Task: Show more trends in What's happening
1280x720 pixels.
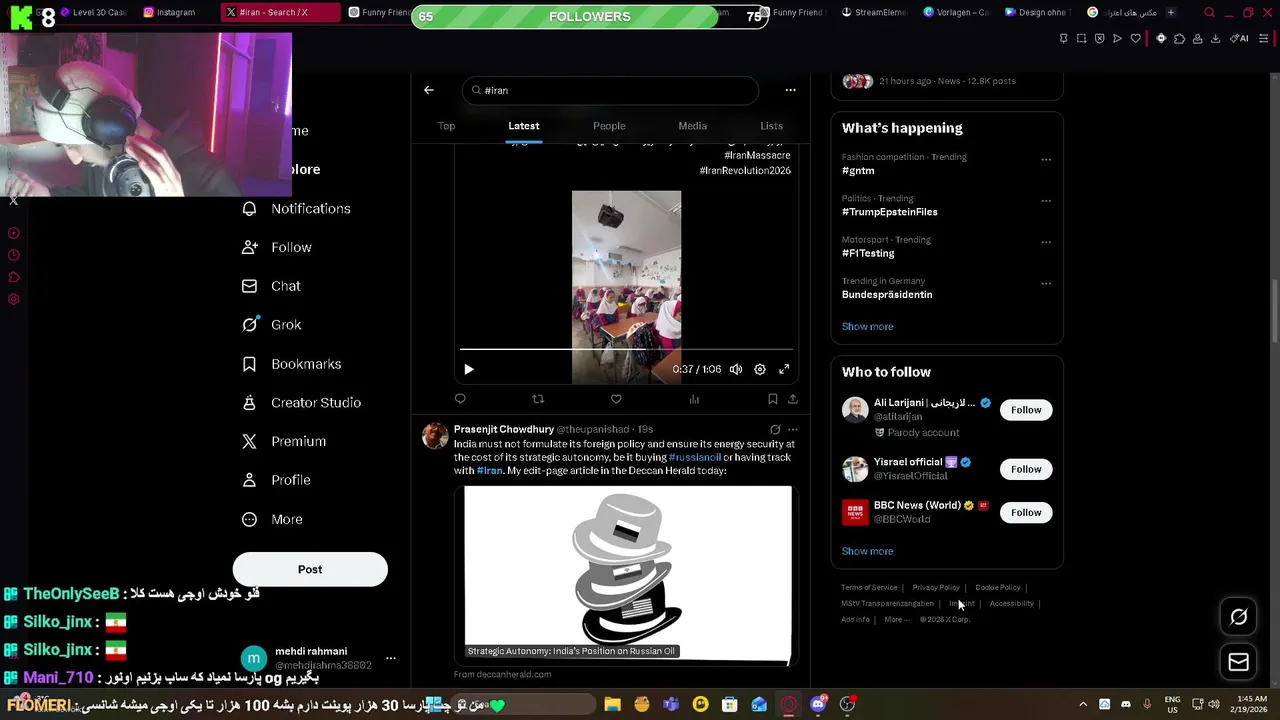Action: point(867,327)
